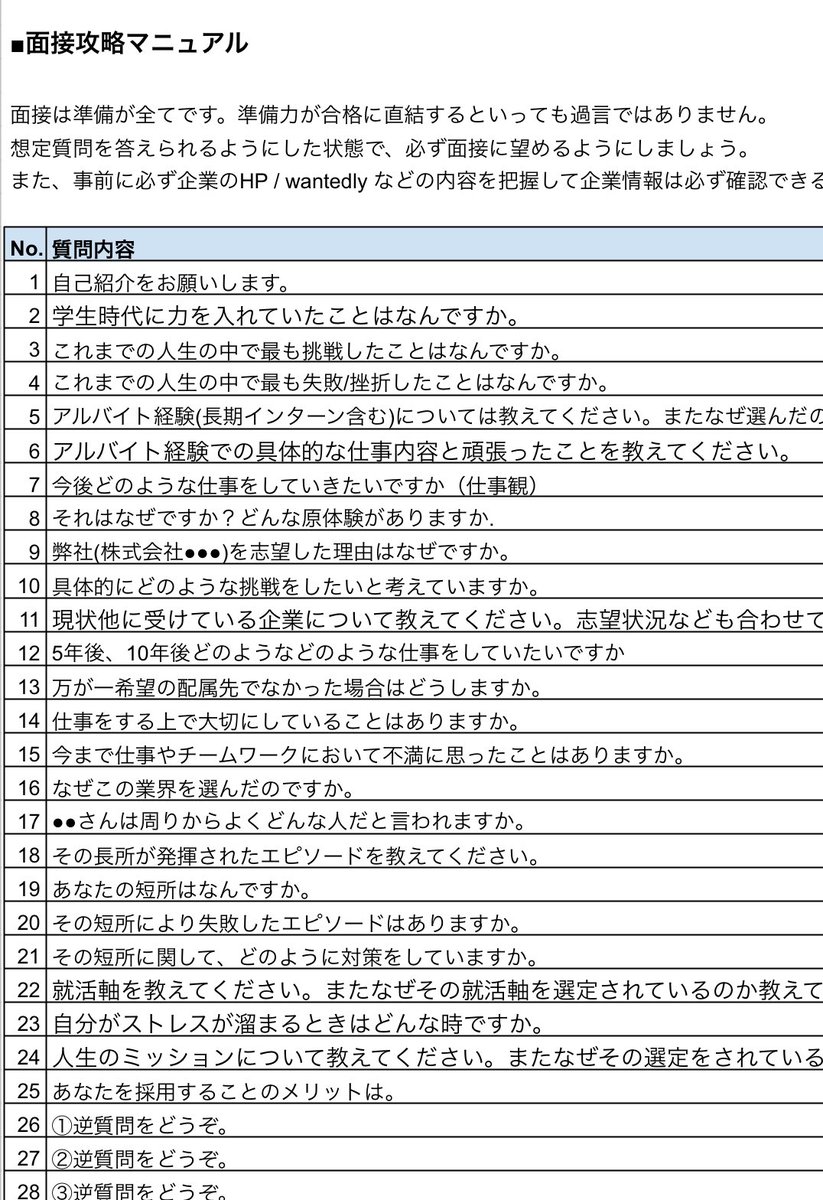This screenshot has height=1200, width=823.
Task: Click the intro line mentioning HP / wantedly
Action: [x=415, y=180]
